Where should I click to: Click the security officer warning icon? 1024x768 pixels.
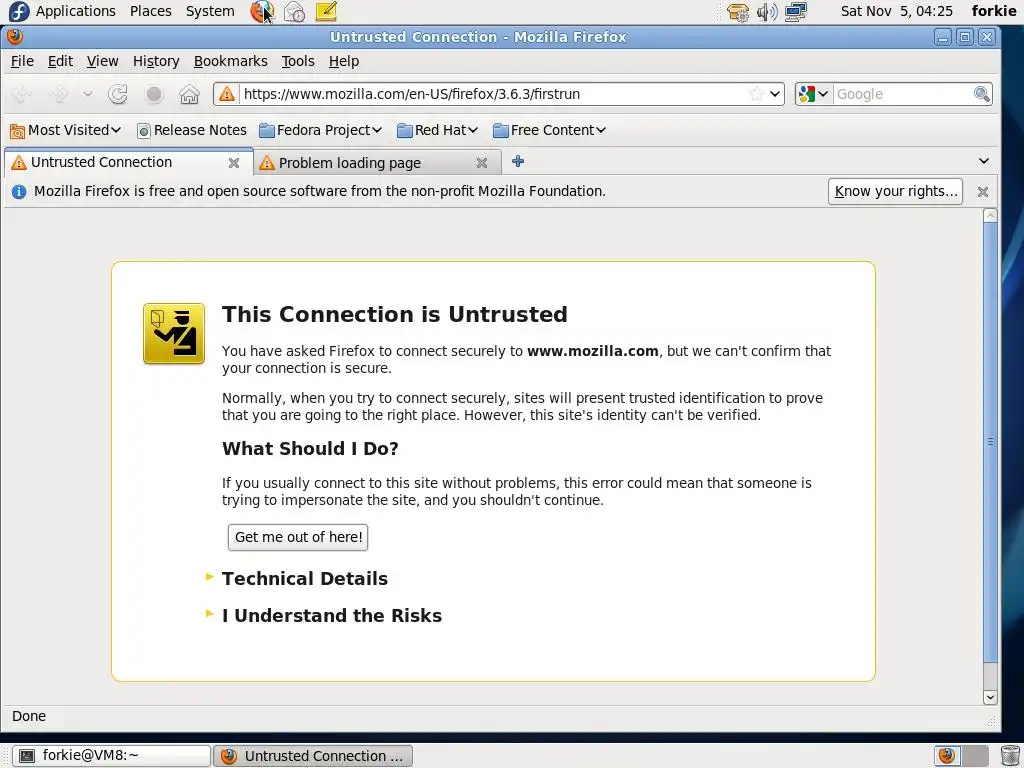click(174, 334)
